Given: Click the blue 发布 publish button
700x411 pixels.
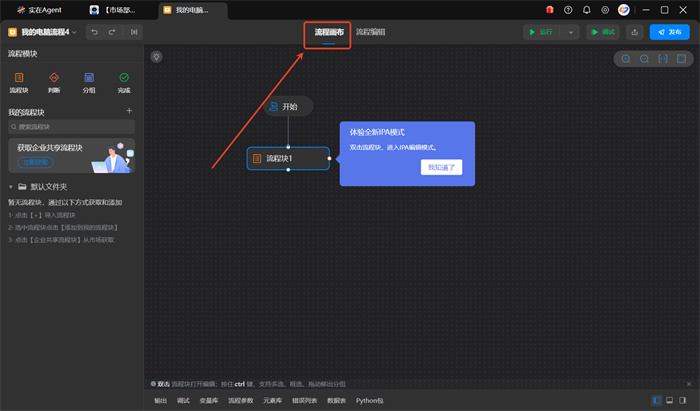Looking at the screenshot, I should [669, 32].
